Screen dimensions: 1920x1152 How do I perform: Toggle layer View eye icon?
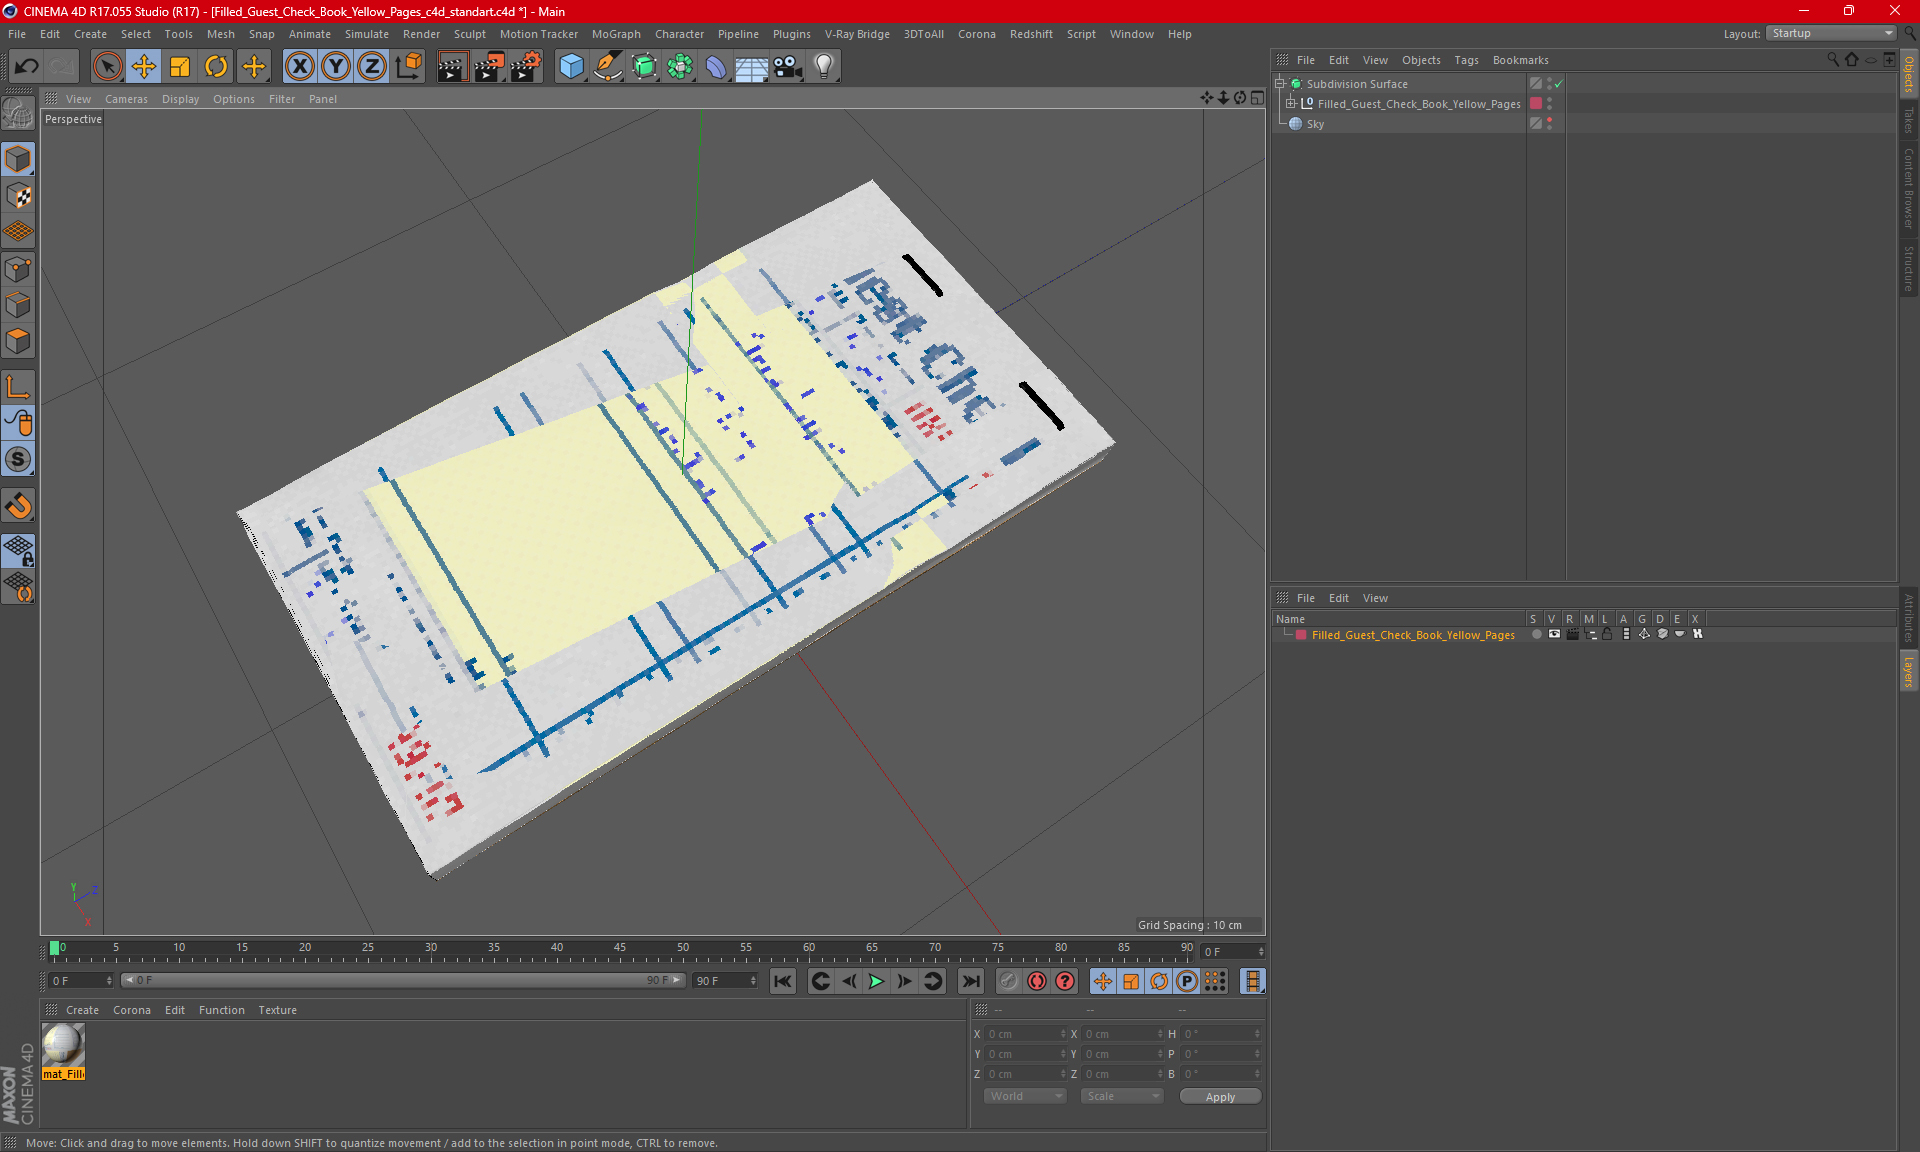coord(1554,635)
